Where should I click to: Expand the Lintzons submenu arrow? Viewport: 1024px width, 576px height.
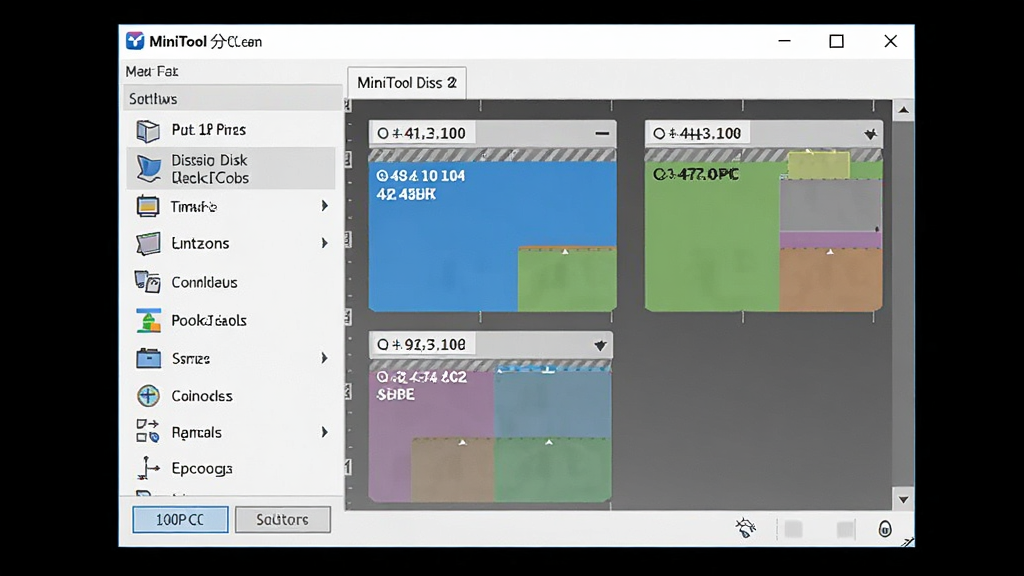[x=325, y=244]
